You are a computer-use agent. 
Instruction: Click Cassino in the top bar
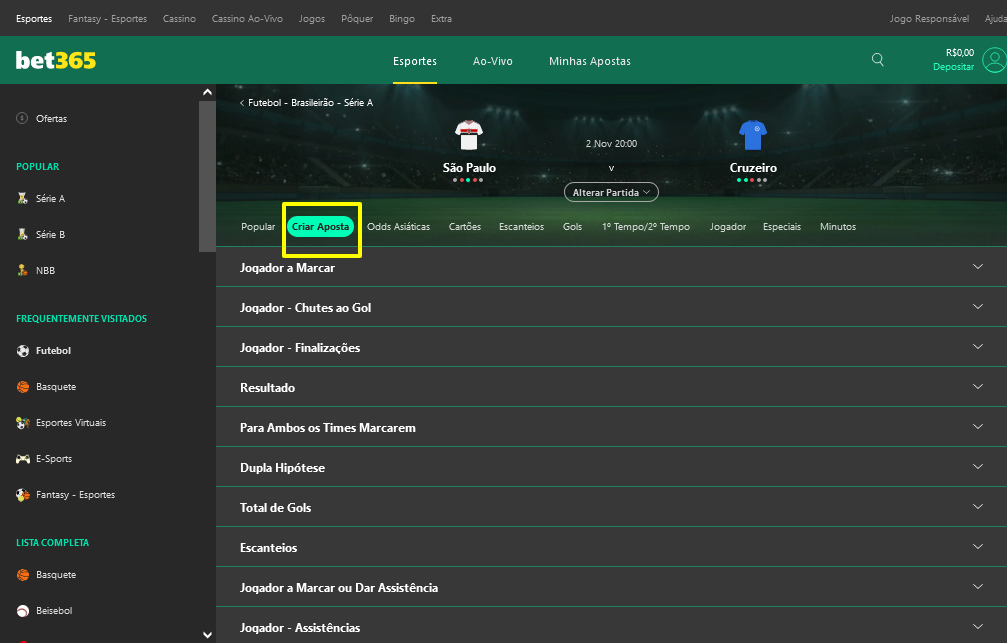point(179,19)
